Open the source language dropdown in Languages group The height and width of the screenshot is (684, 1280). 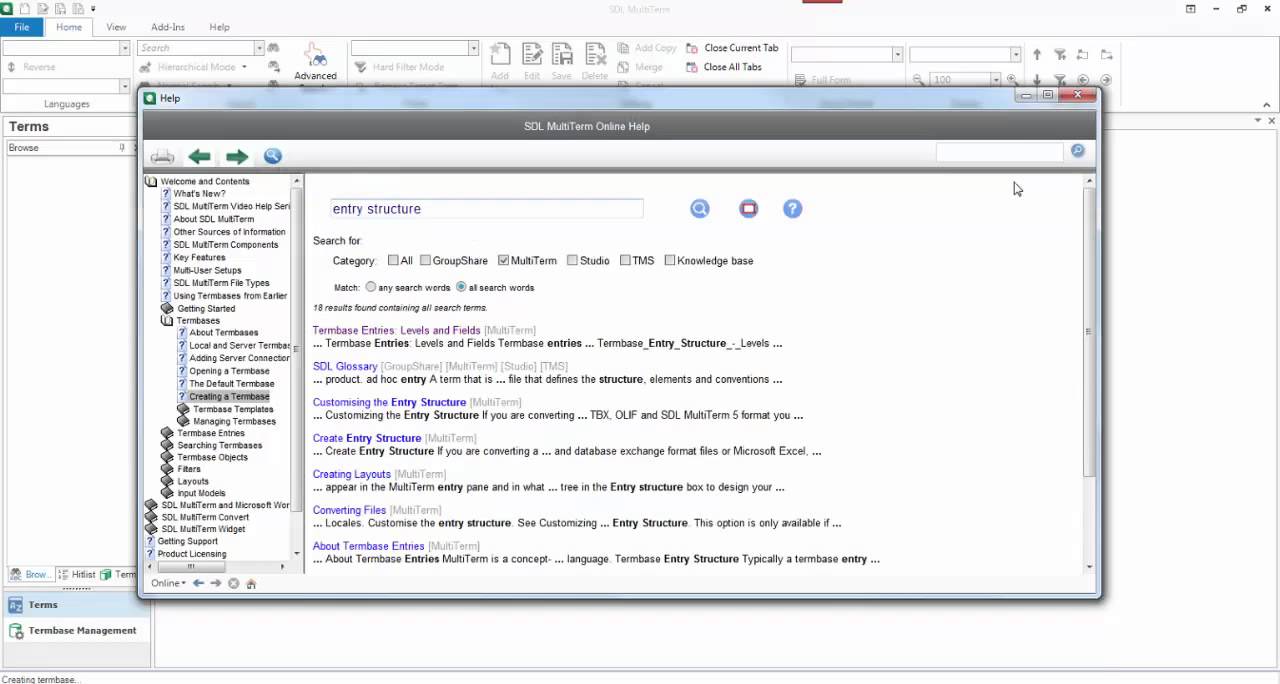tap(125, 48)
